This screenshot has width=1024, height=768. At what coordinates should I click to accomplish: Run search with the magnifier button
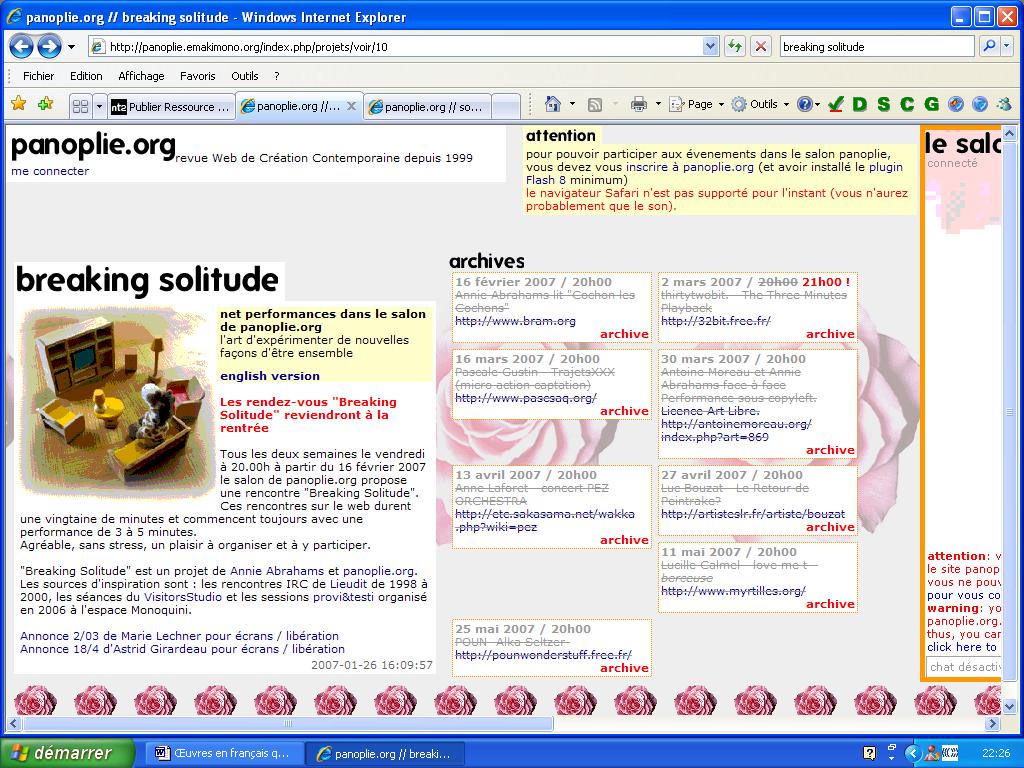tap(989, 46)
